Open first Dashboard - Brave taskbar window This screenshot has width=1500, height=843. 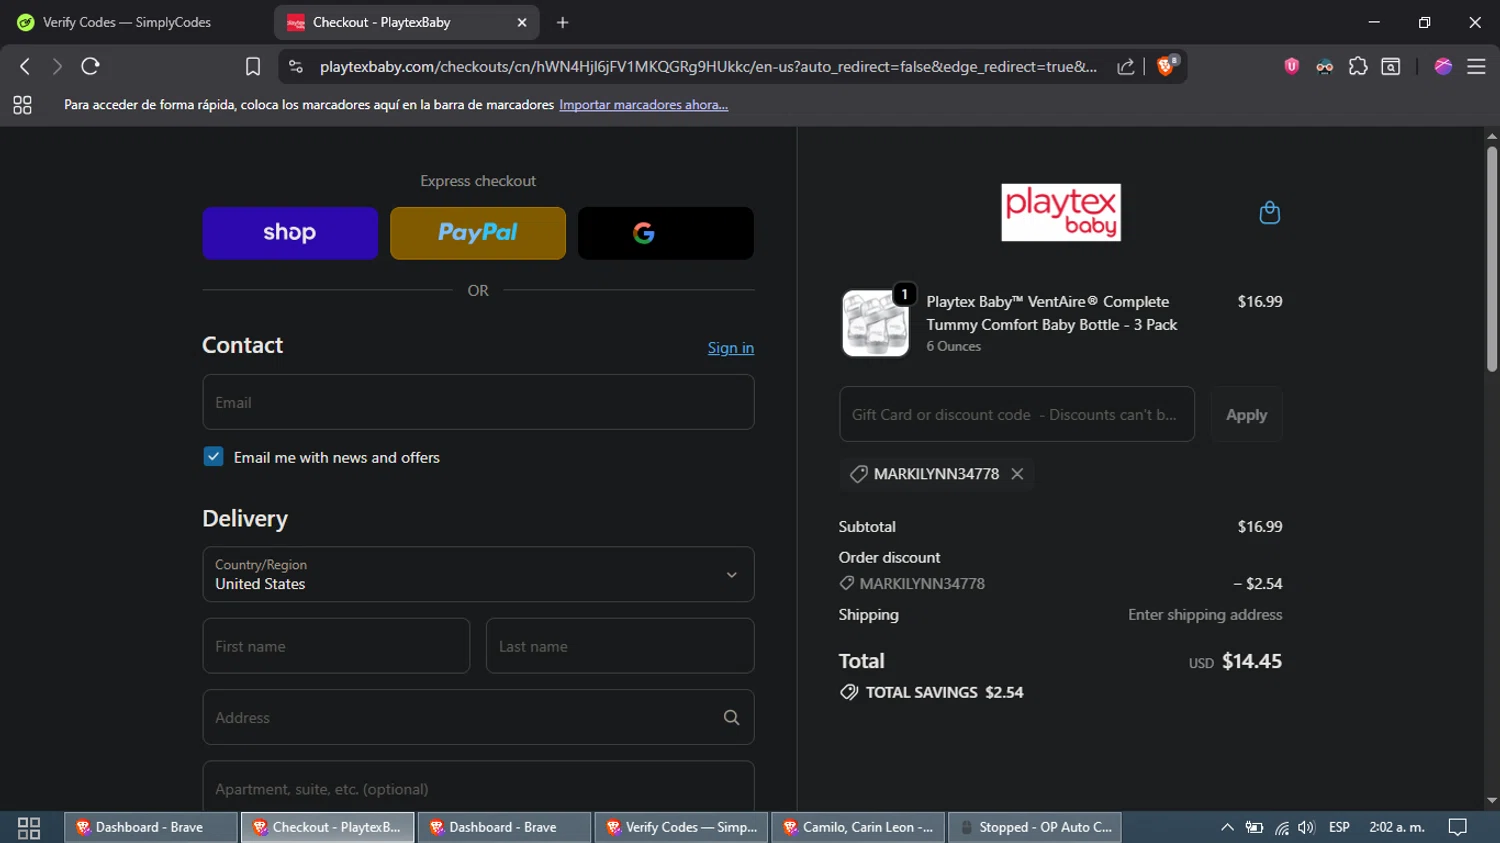pyautogui.click(x=151, y=827)
